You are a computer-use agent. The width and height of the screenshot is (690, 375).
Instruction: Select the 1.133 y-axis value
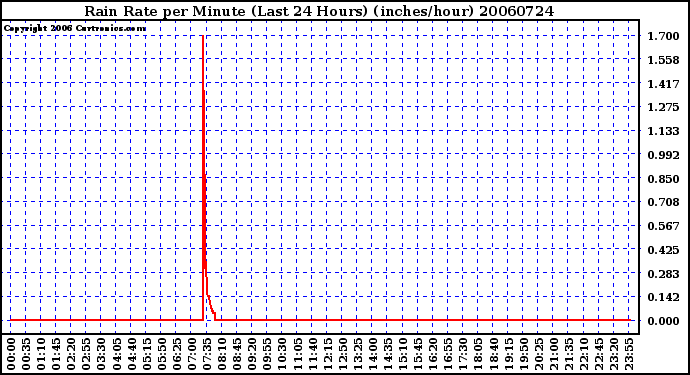click(663, 131)
